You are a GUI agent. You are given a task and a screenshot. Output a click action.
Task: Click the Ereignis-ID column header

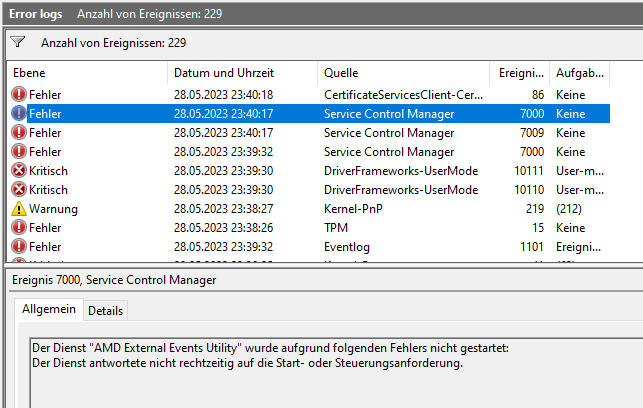coord(520,73)
